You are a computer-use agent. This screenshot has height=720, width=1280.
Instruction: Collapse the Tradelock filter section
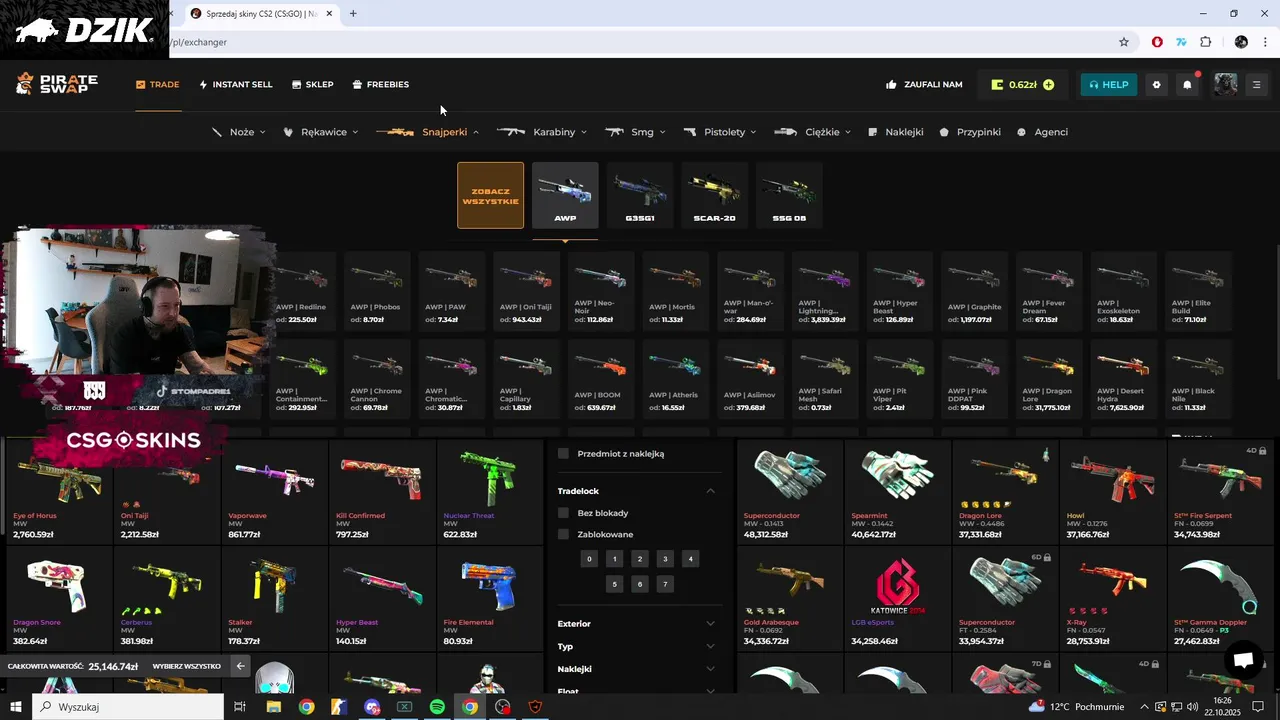click(711, 491)
